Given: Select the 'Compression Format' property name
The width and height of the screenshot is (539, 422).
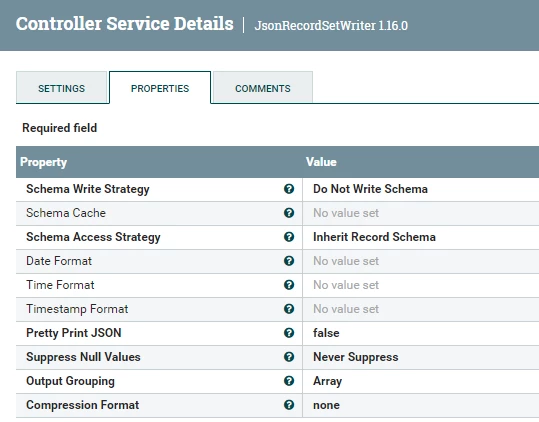Looking at the screenshot, I should click(83, 405).
